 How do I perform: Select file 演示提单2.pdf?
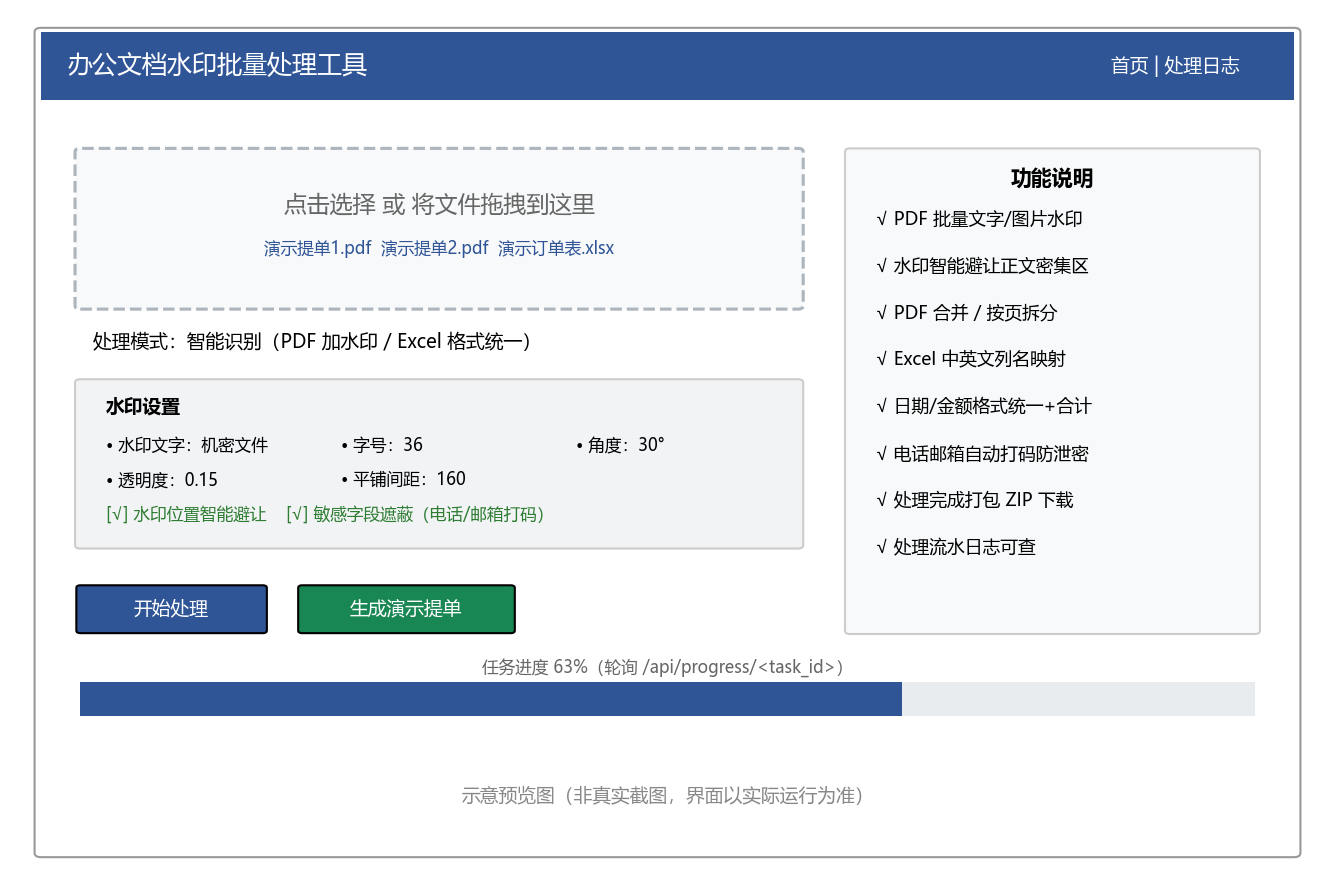tap(435, 249)
